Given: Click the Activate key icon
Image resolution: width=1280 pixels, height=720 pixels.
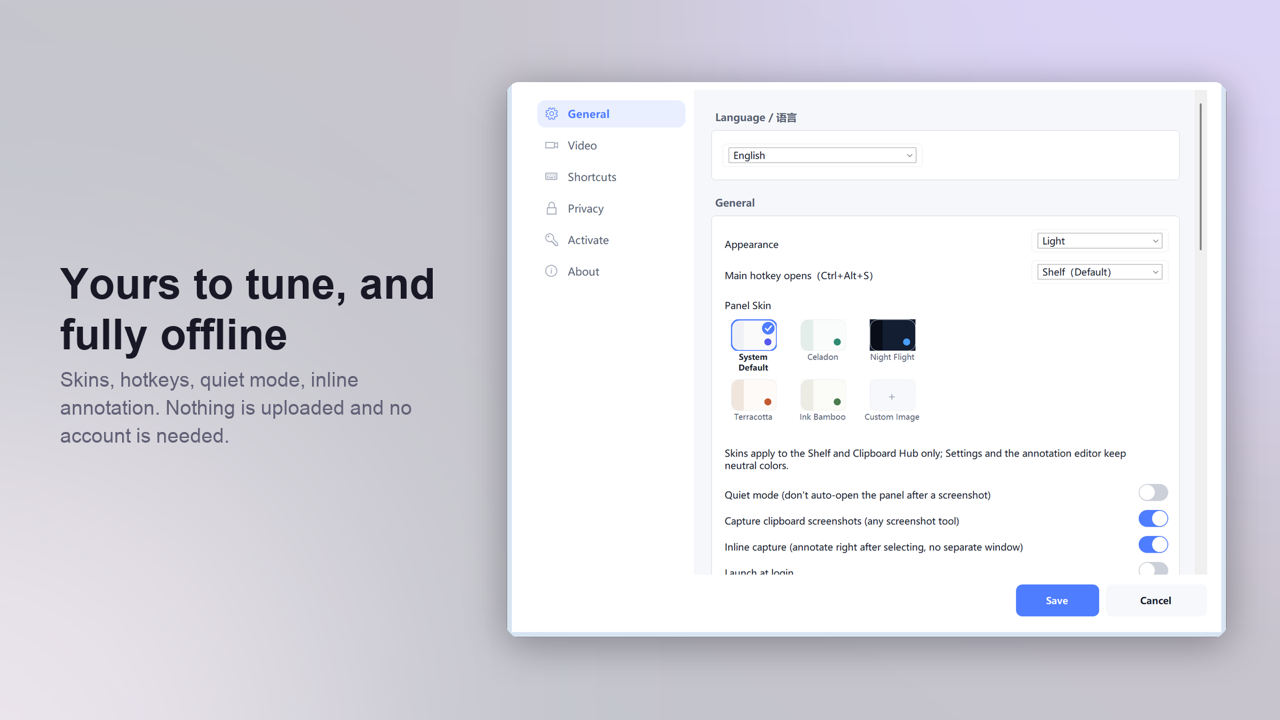Looking at the screenshot, I should pyautogui.click(x=551, y=240).
